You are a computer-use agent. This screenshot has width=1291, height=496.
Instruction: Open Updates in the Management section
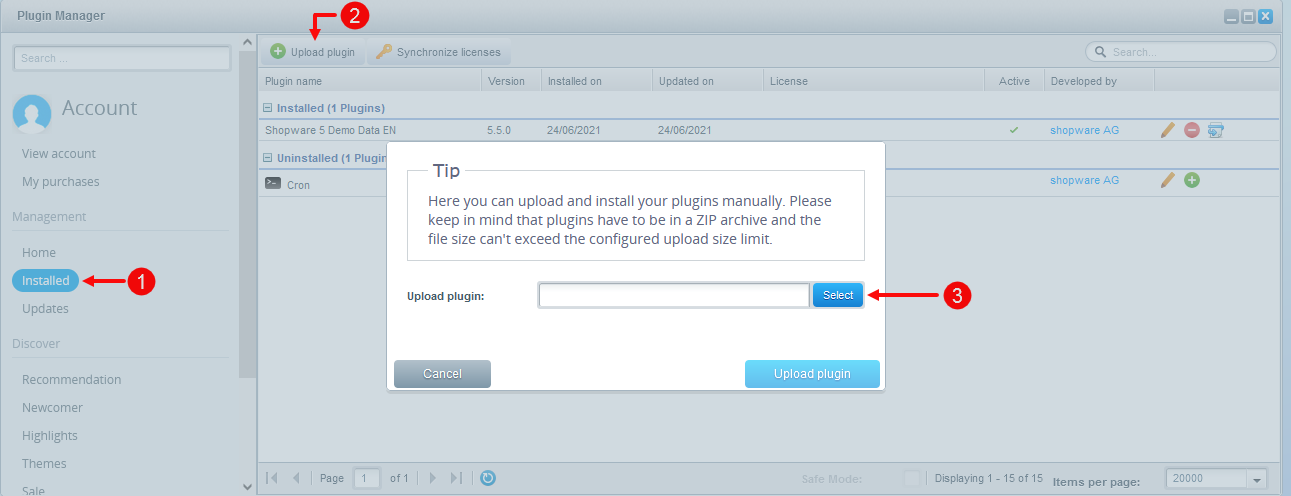pos(45,309)
